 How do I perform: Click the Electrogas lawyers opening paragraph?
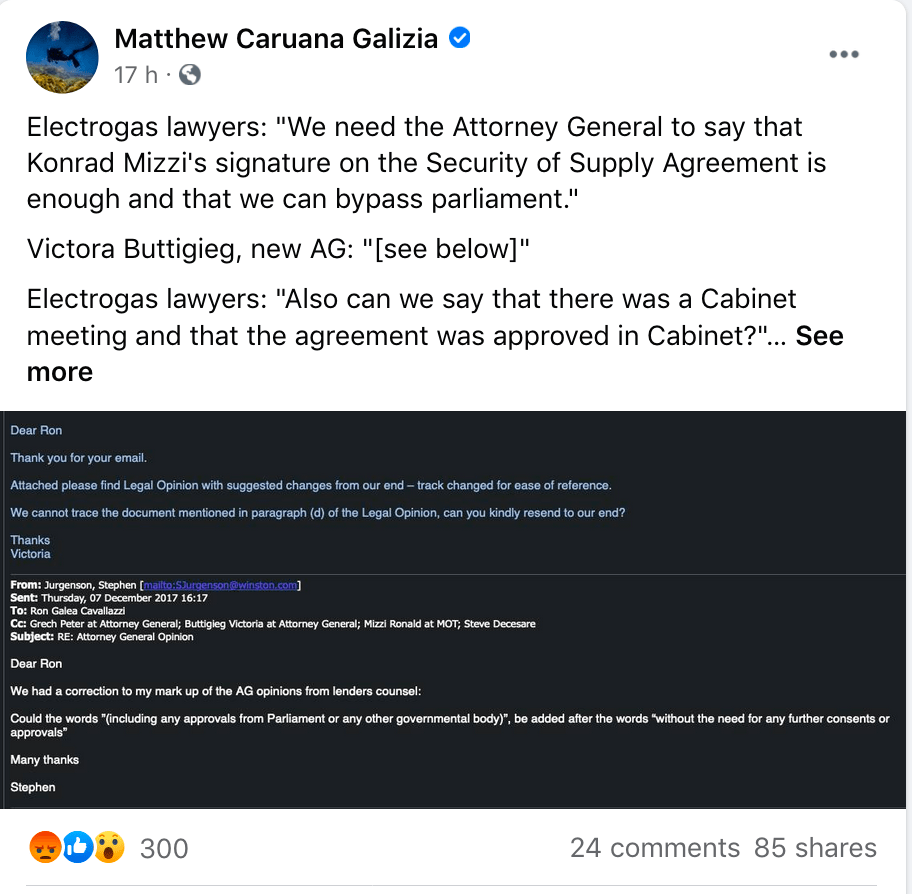(x=426, y=163)
